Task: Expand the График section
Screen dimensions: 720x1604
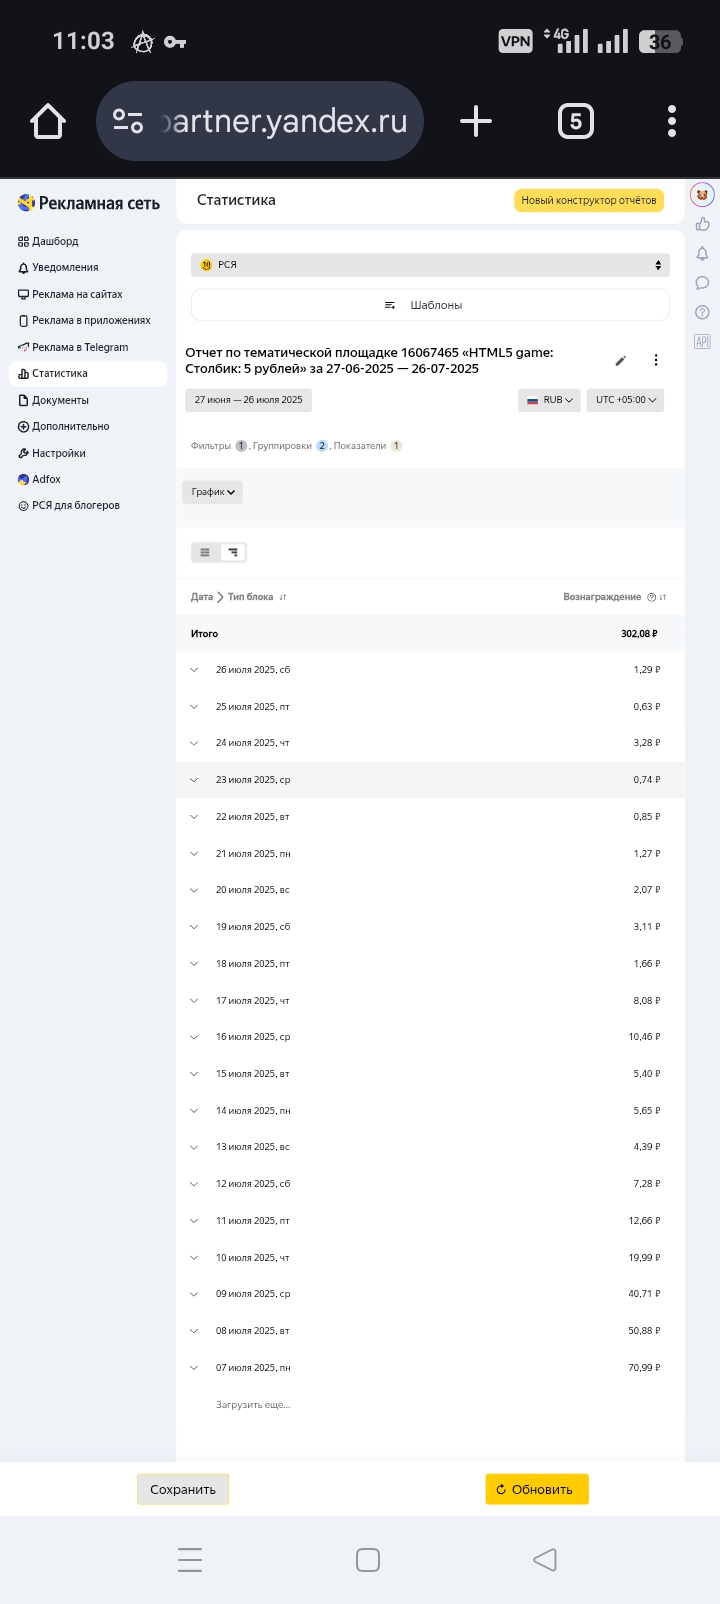Action: pos(212,492)
